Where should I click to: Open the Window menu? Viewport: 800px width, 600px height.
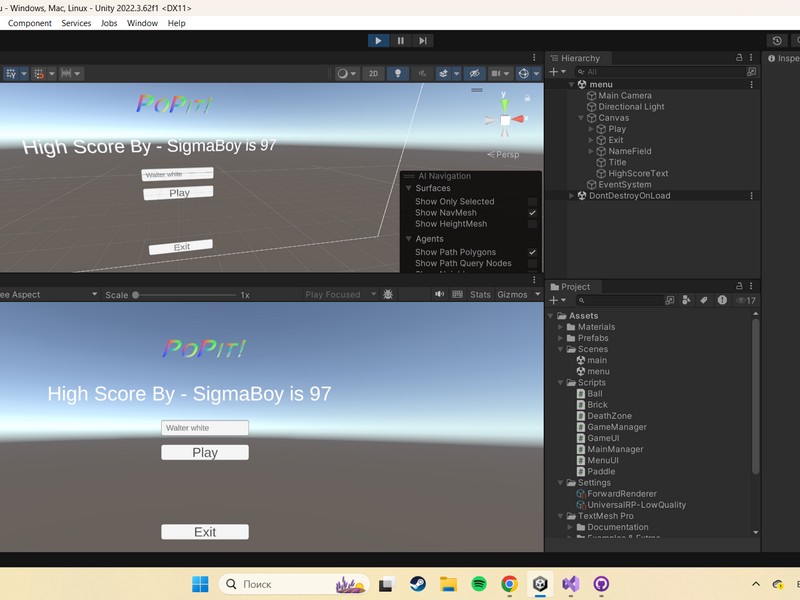(x=142, y=23)
